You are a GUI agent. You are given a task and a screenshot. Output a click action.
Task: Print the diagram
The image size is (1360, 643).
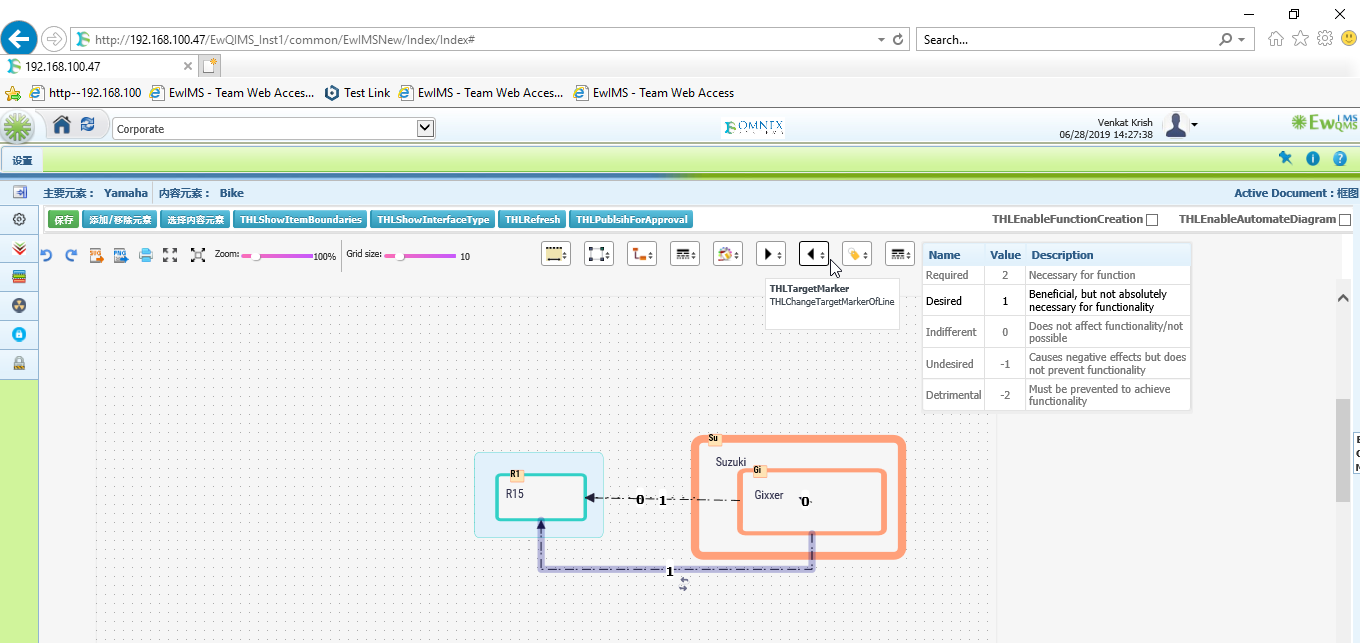pyautogui.click(x=145, y=255)
